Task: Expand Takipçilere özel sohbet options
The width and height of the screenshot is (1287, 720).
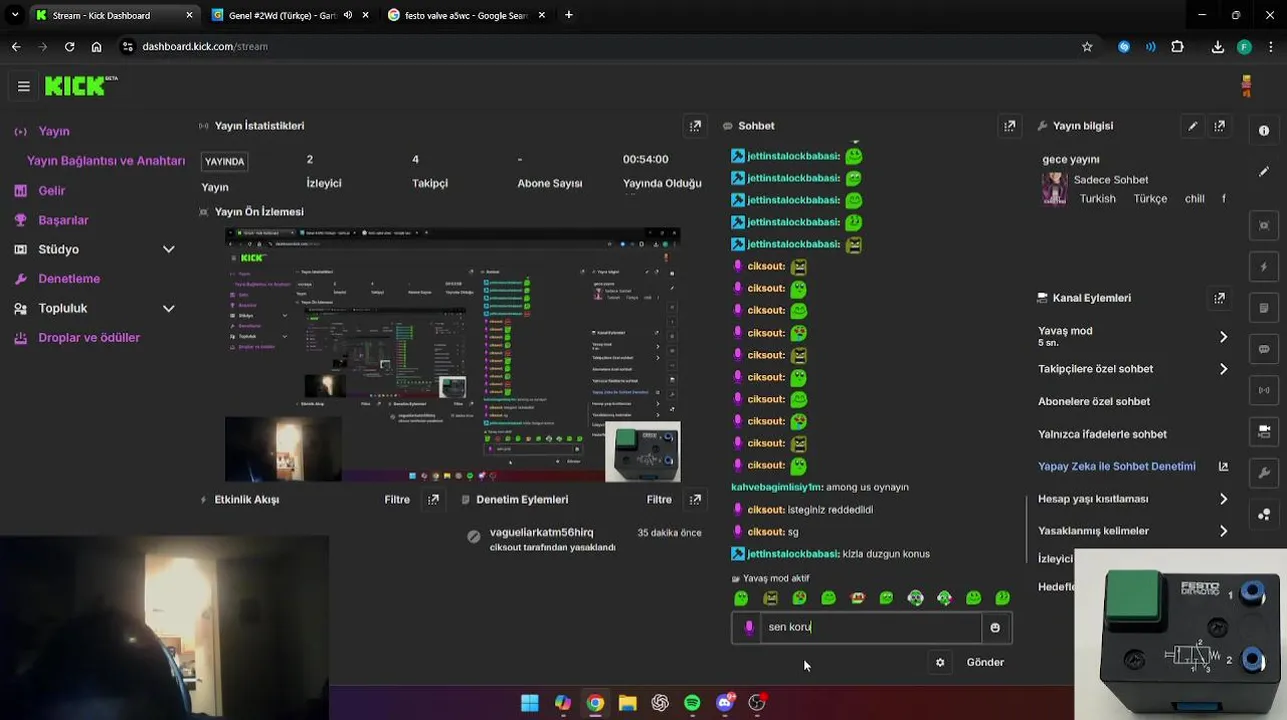Action: tap(1223, 369)
